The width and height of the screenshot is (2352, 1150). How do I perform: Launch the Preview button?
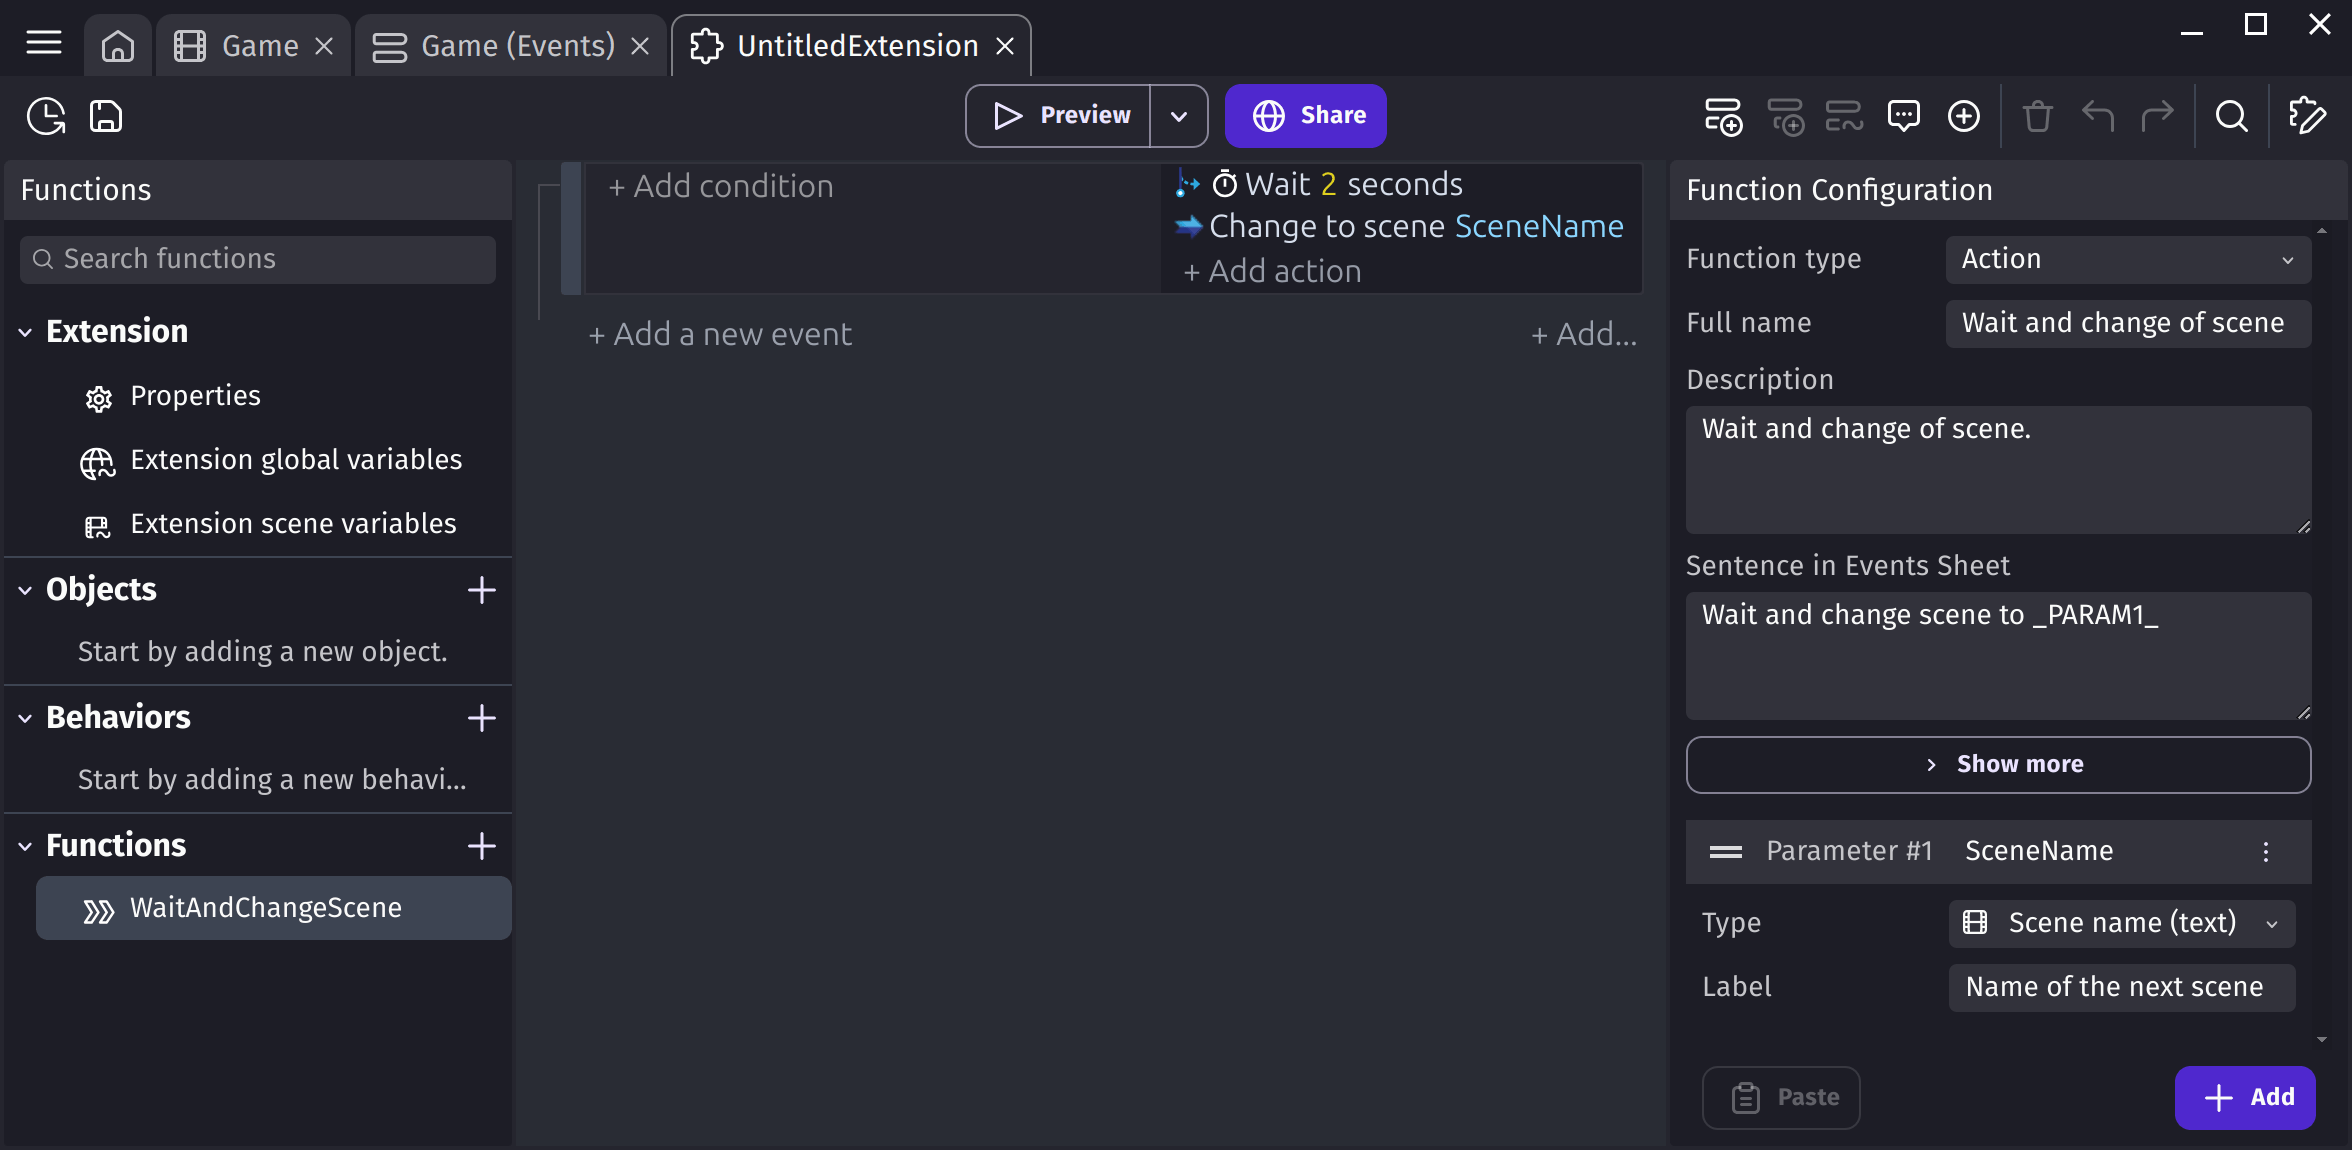coord(1058,116)
